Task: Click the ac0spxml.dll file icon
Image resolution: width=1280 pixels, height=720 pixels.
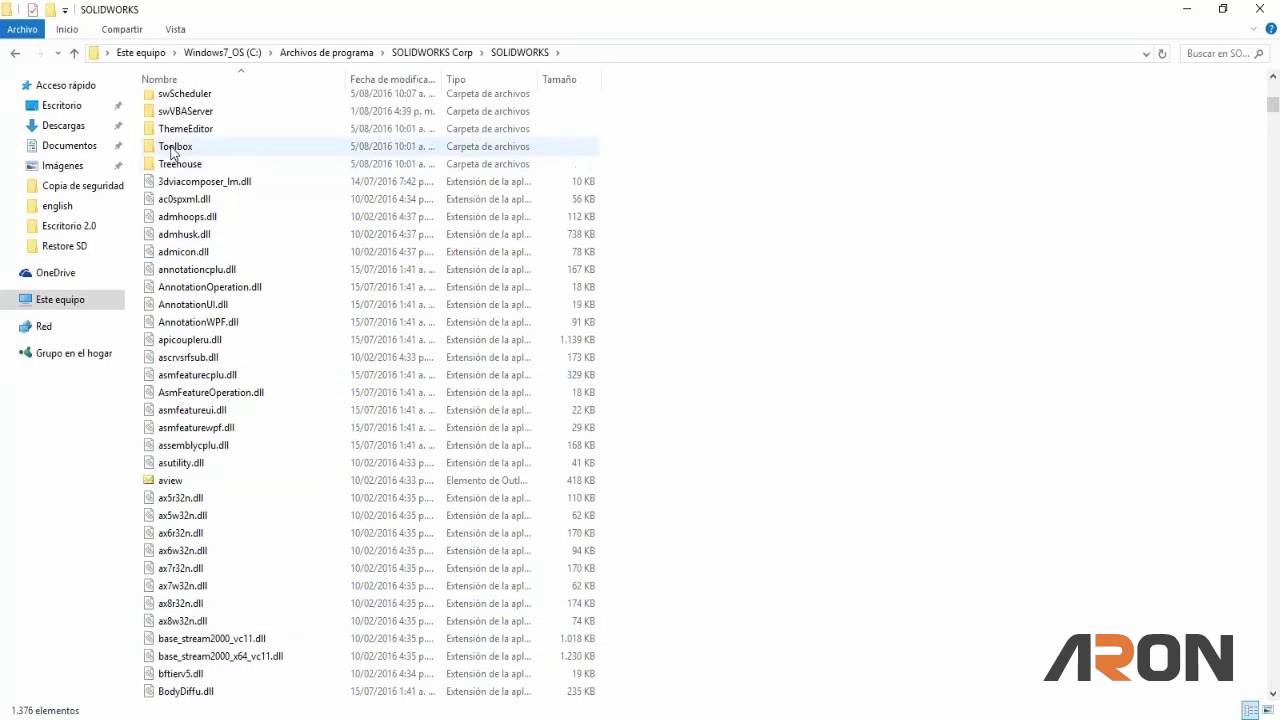Action: (149, 199)
